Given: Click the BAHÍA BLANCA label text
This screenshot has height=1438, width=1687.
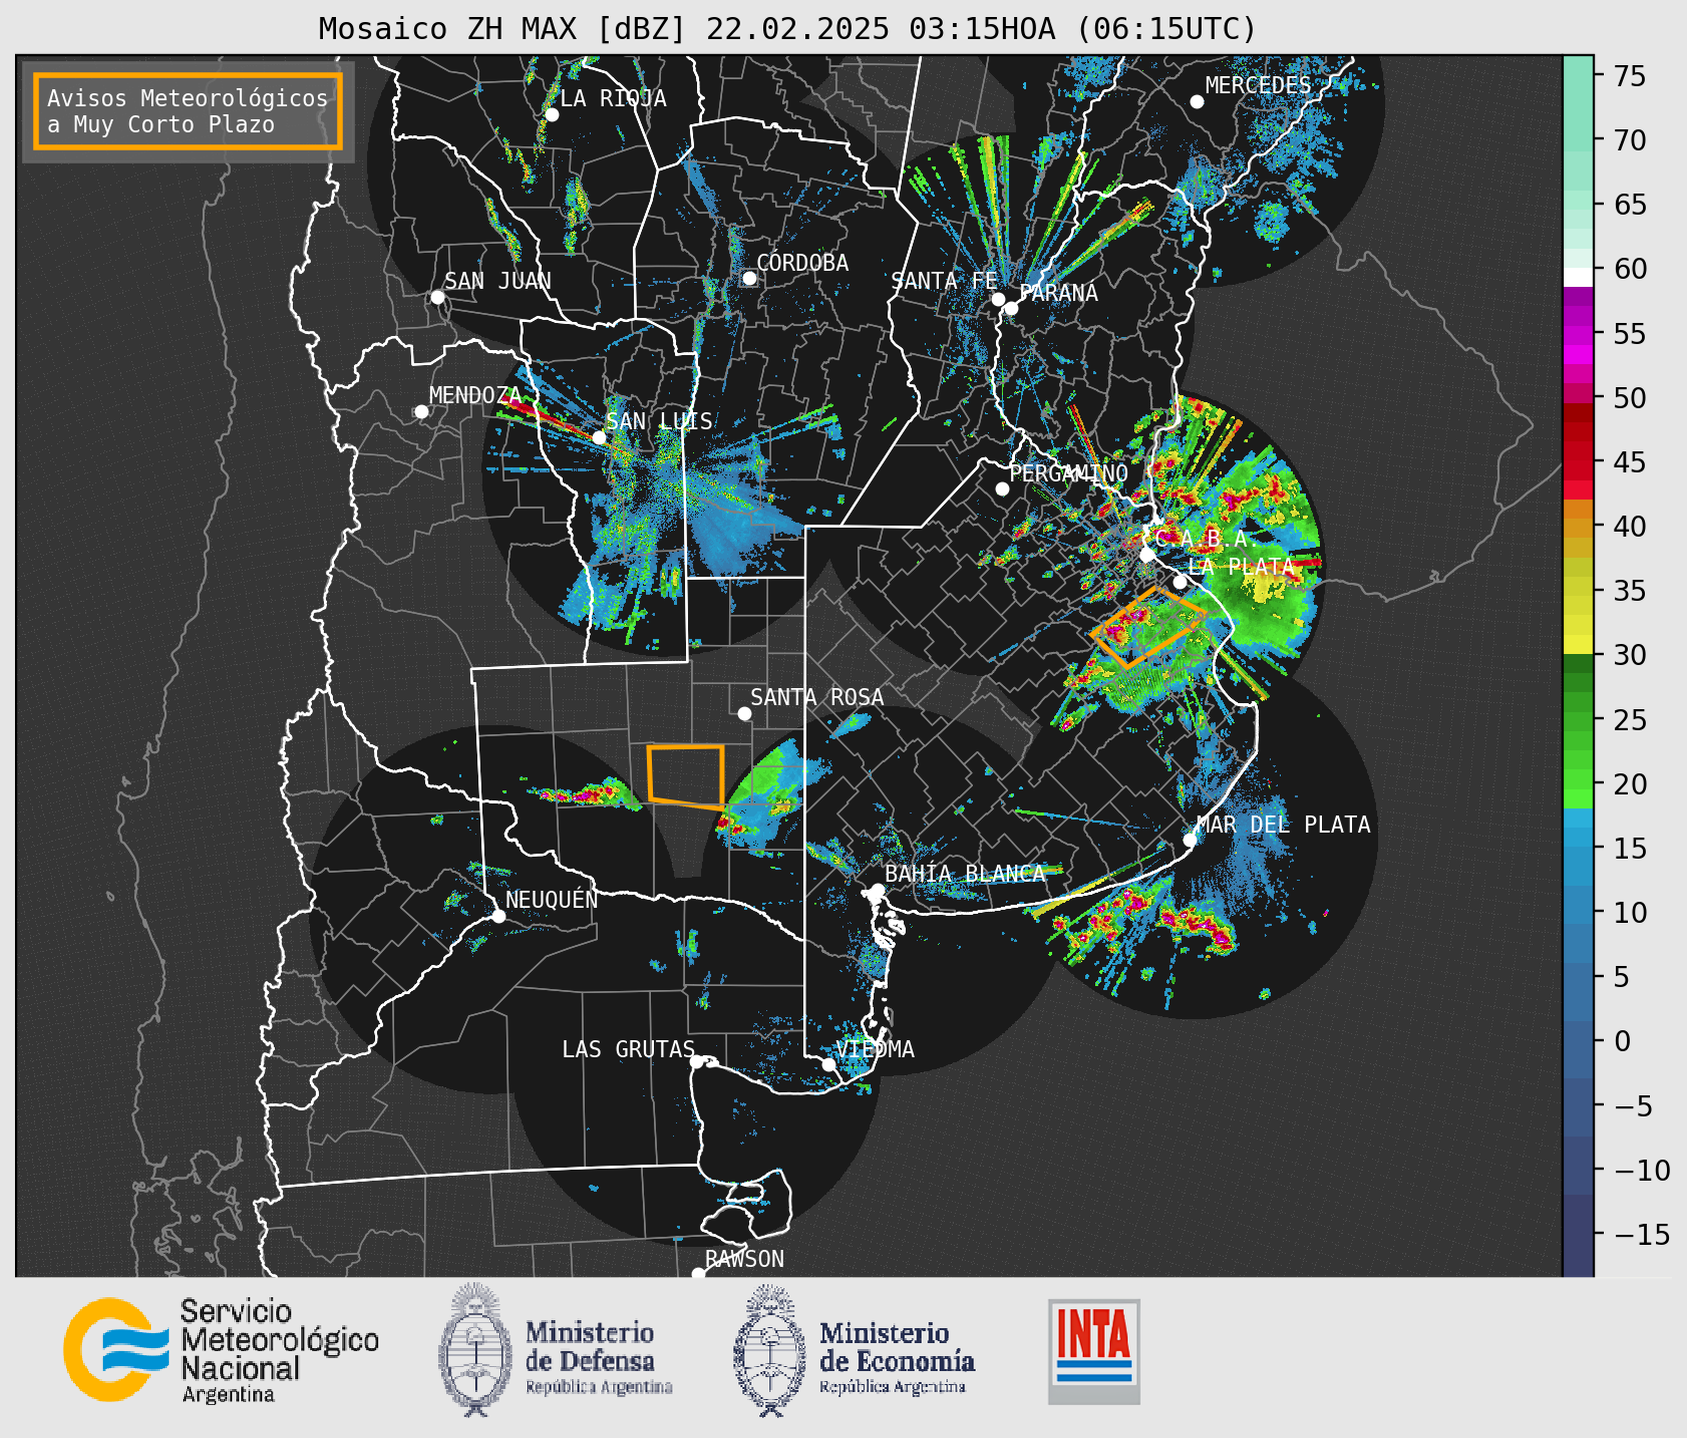Looking at the screenshot, I should click(x=965, y=874).
